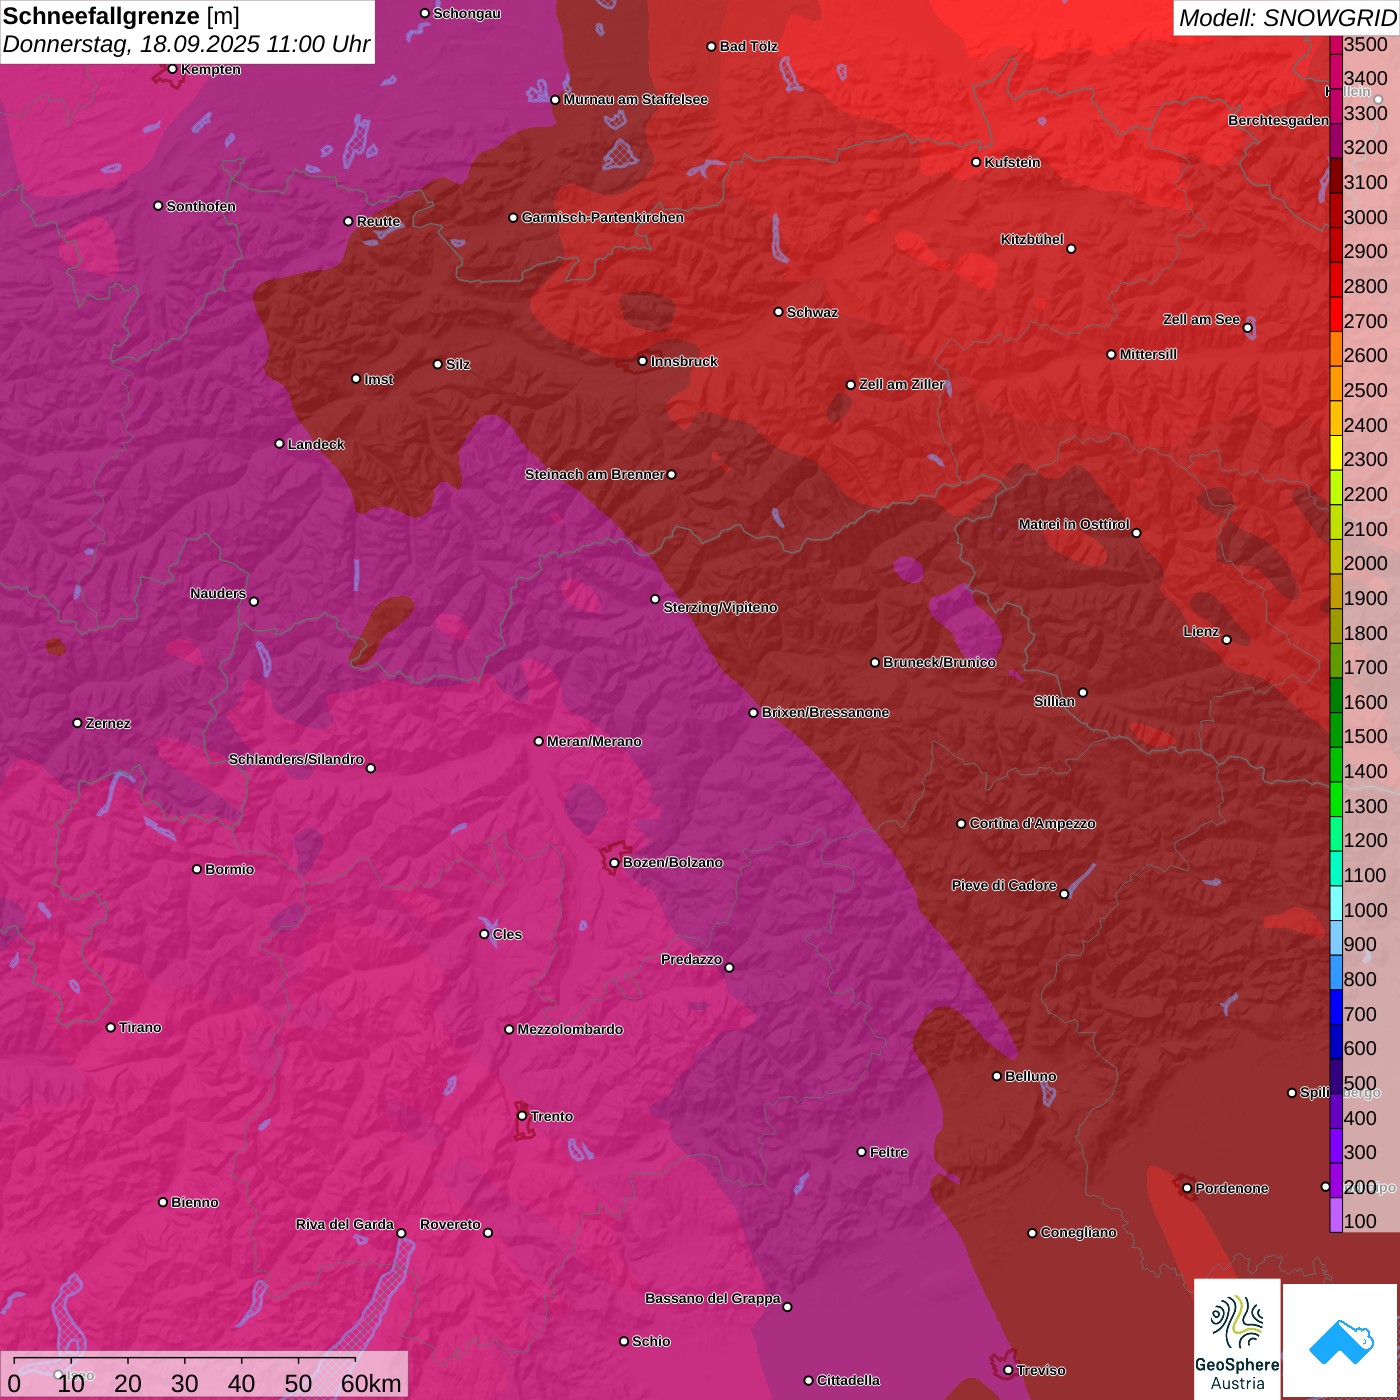Select the Matrei in Osttirol label
1400x1400 pixels.
click(x=1074, y=524)
